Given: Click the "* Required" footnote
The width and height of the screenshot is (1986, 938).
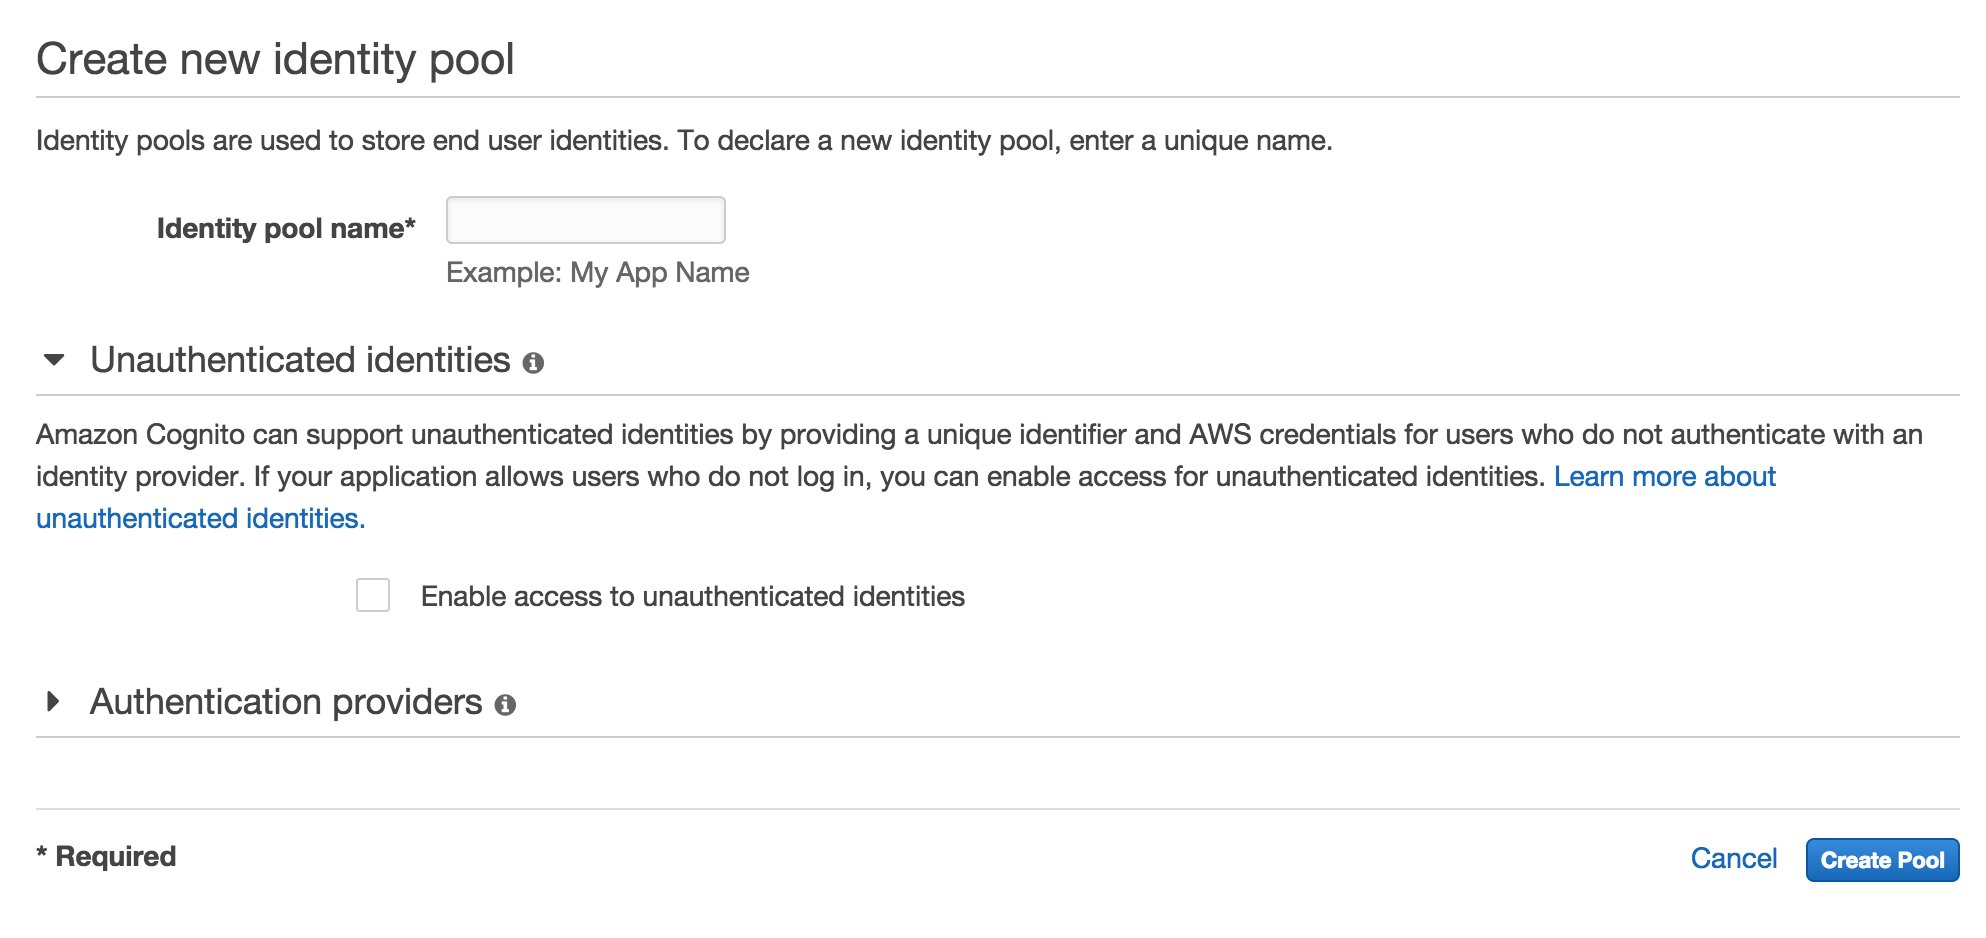Looking at the screenshot, I should pos(106,857).
